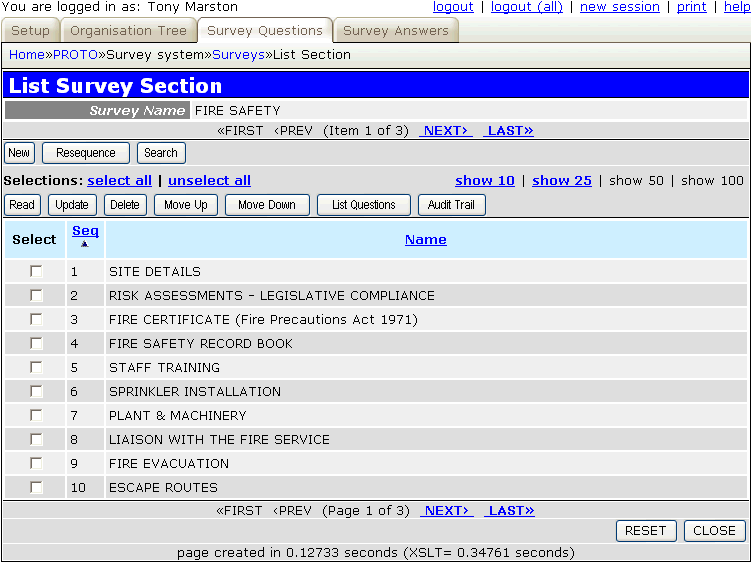Toggle checkbox for SPRINKLER INSTALLATION
752x563 pixels.
coord(36,391)
